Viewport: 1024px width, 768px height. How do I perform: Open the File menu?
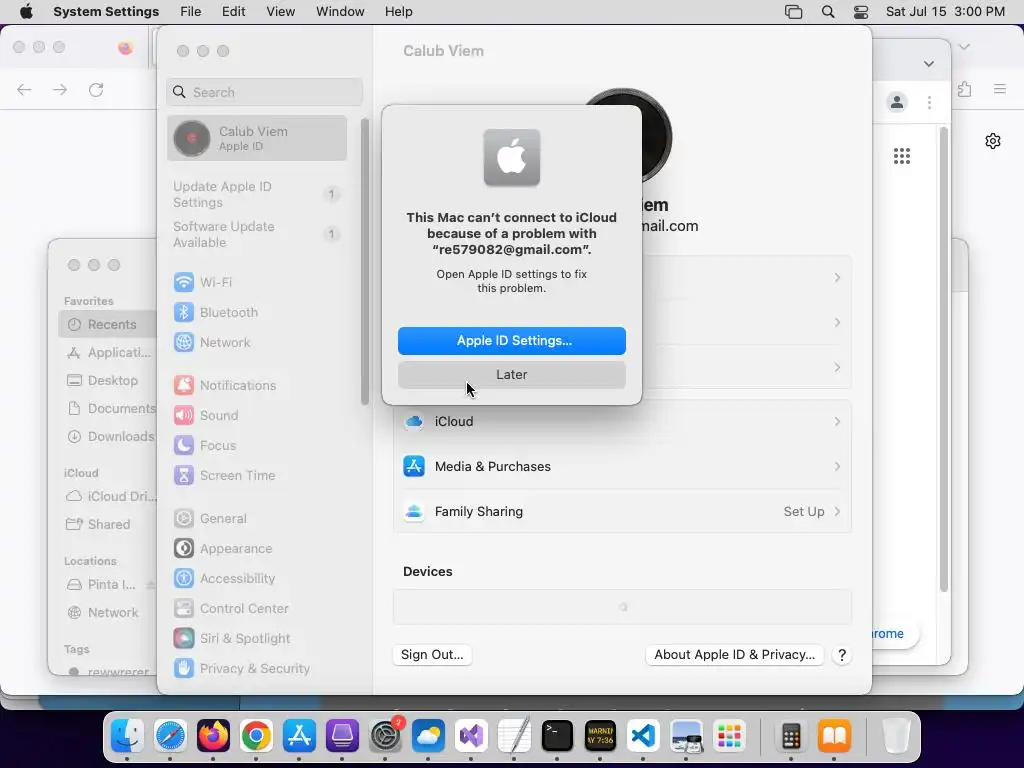coord(191,12)
